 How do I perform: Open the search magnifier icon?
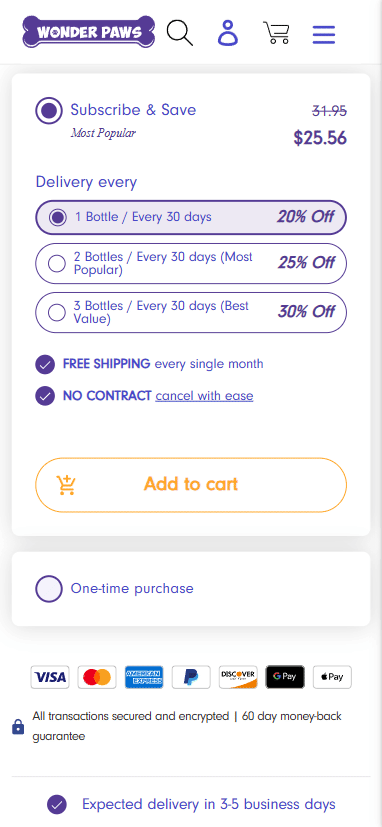(180, 33)
